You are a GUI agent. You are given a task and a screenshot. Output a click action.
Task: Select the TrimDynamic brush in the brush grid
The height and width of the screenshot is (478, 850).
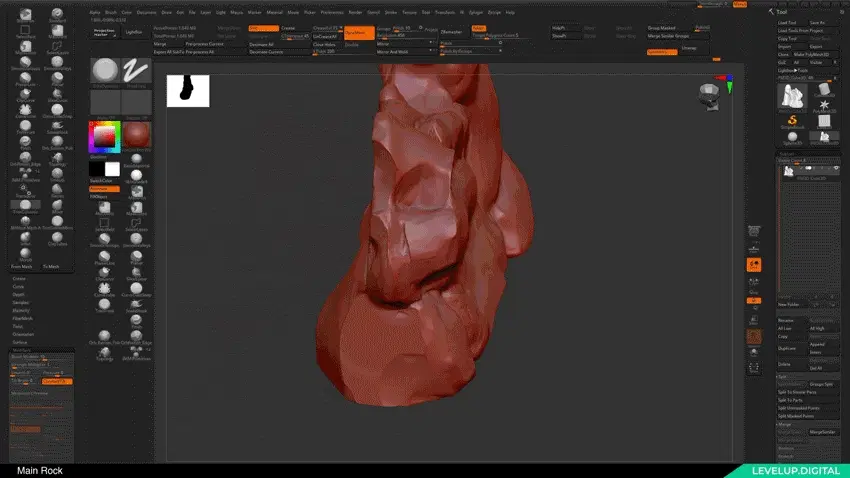pyautogui.click(x=25, y=205)
